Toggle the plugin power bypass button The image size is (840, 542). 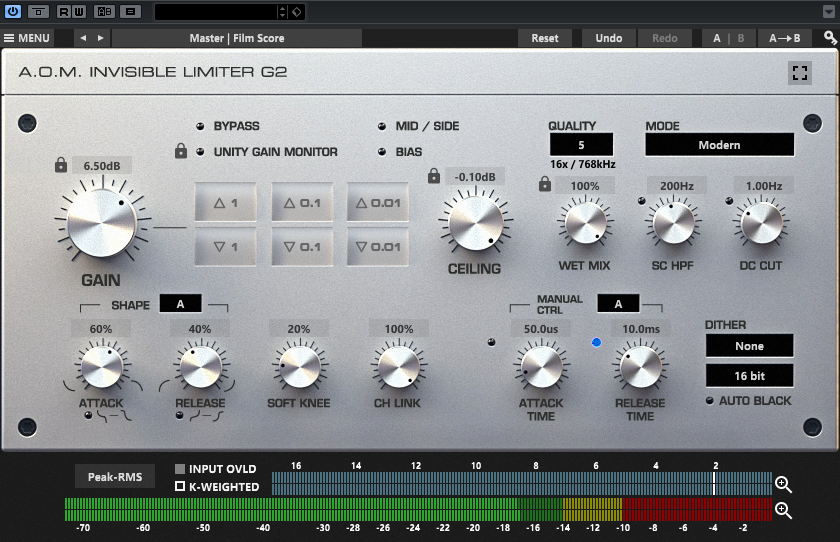[12, 11]
